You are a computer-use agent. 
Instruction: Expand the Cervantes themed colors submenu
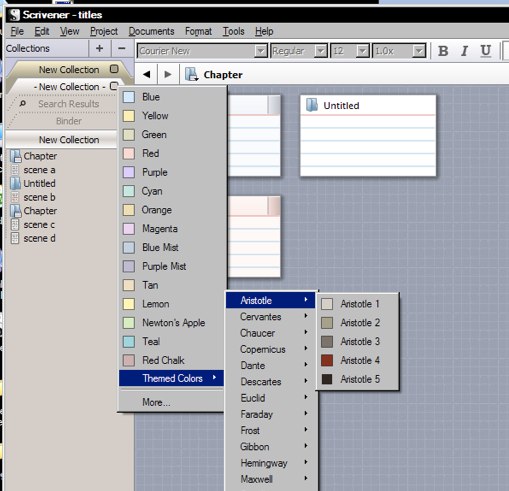[x=271, y=316]
